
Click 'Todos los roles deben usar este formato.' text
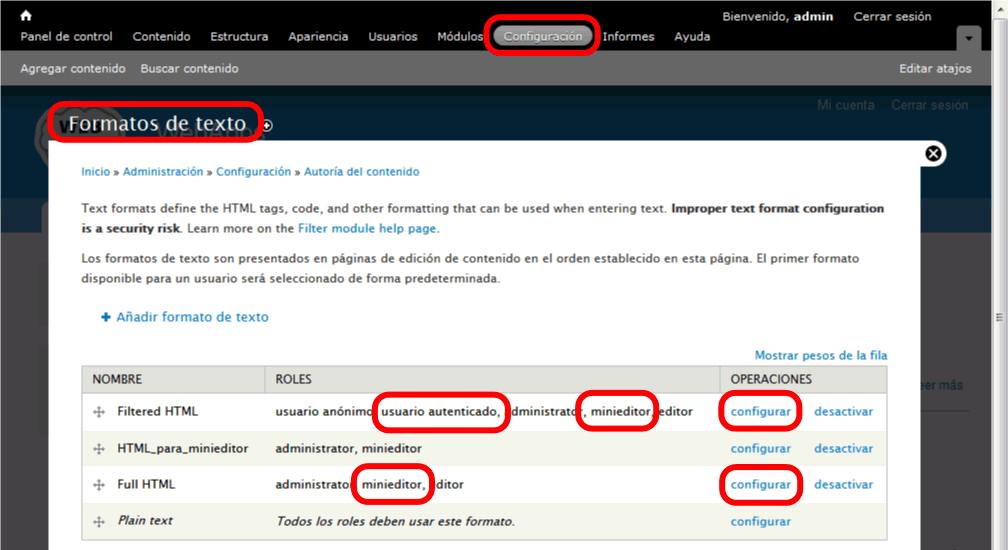[395, 521]
